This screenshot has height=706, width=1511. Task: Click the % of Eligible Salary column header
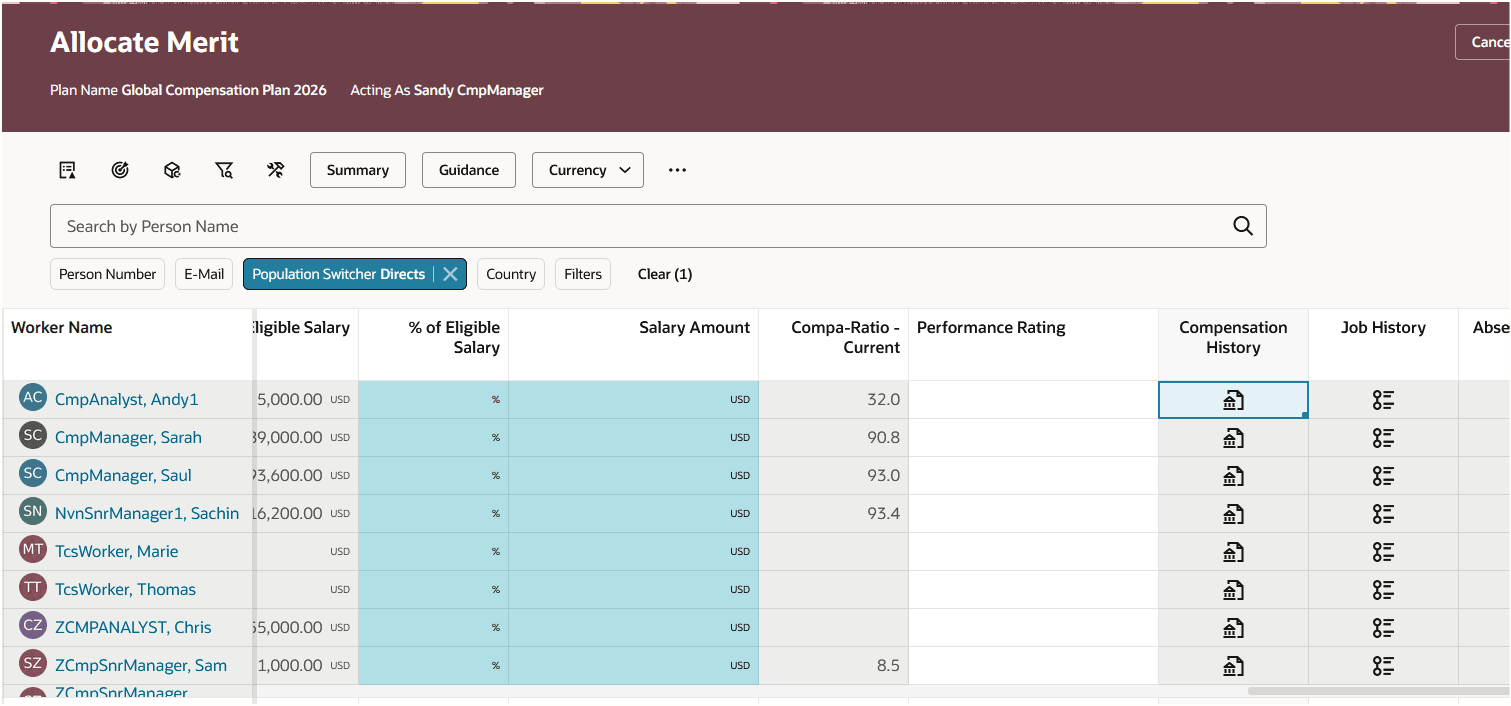(433, 344)
